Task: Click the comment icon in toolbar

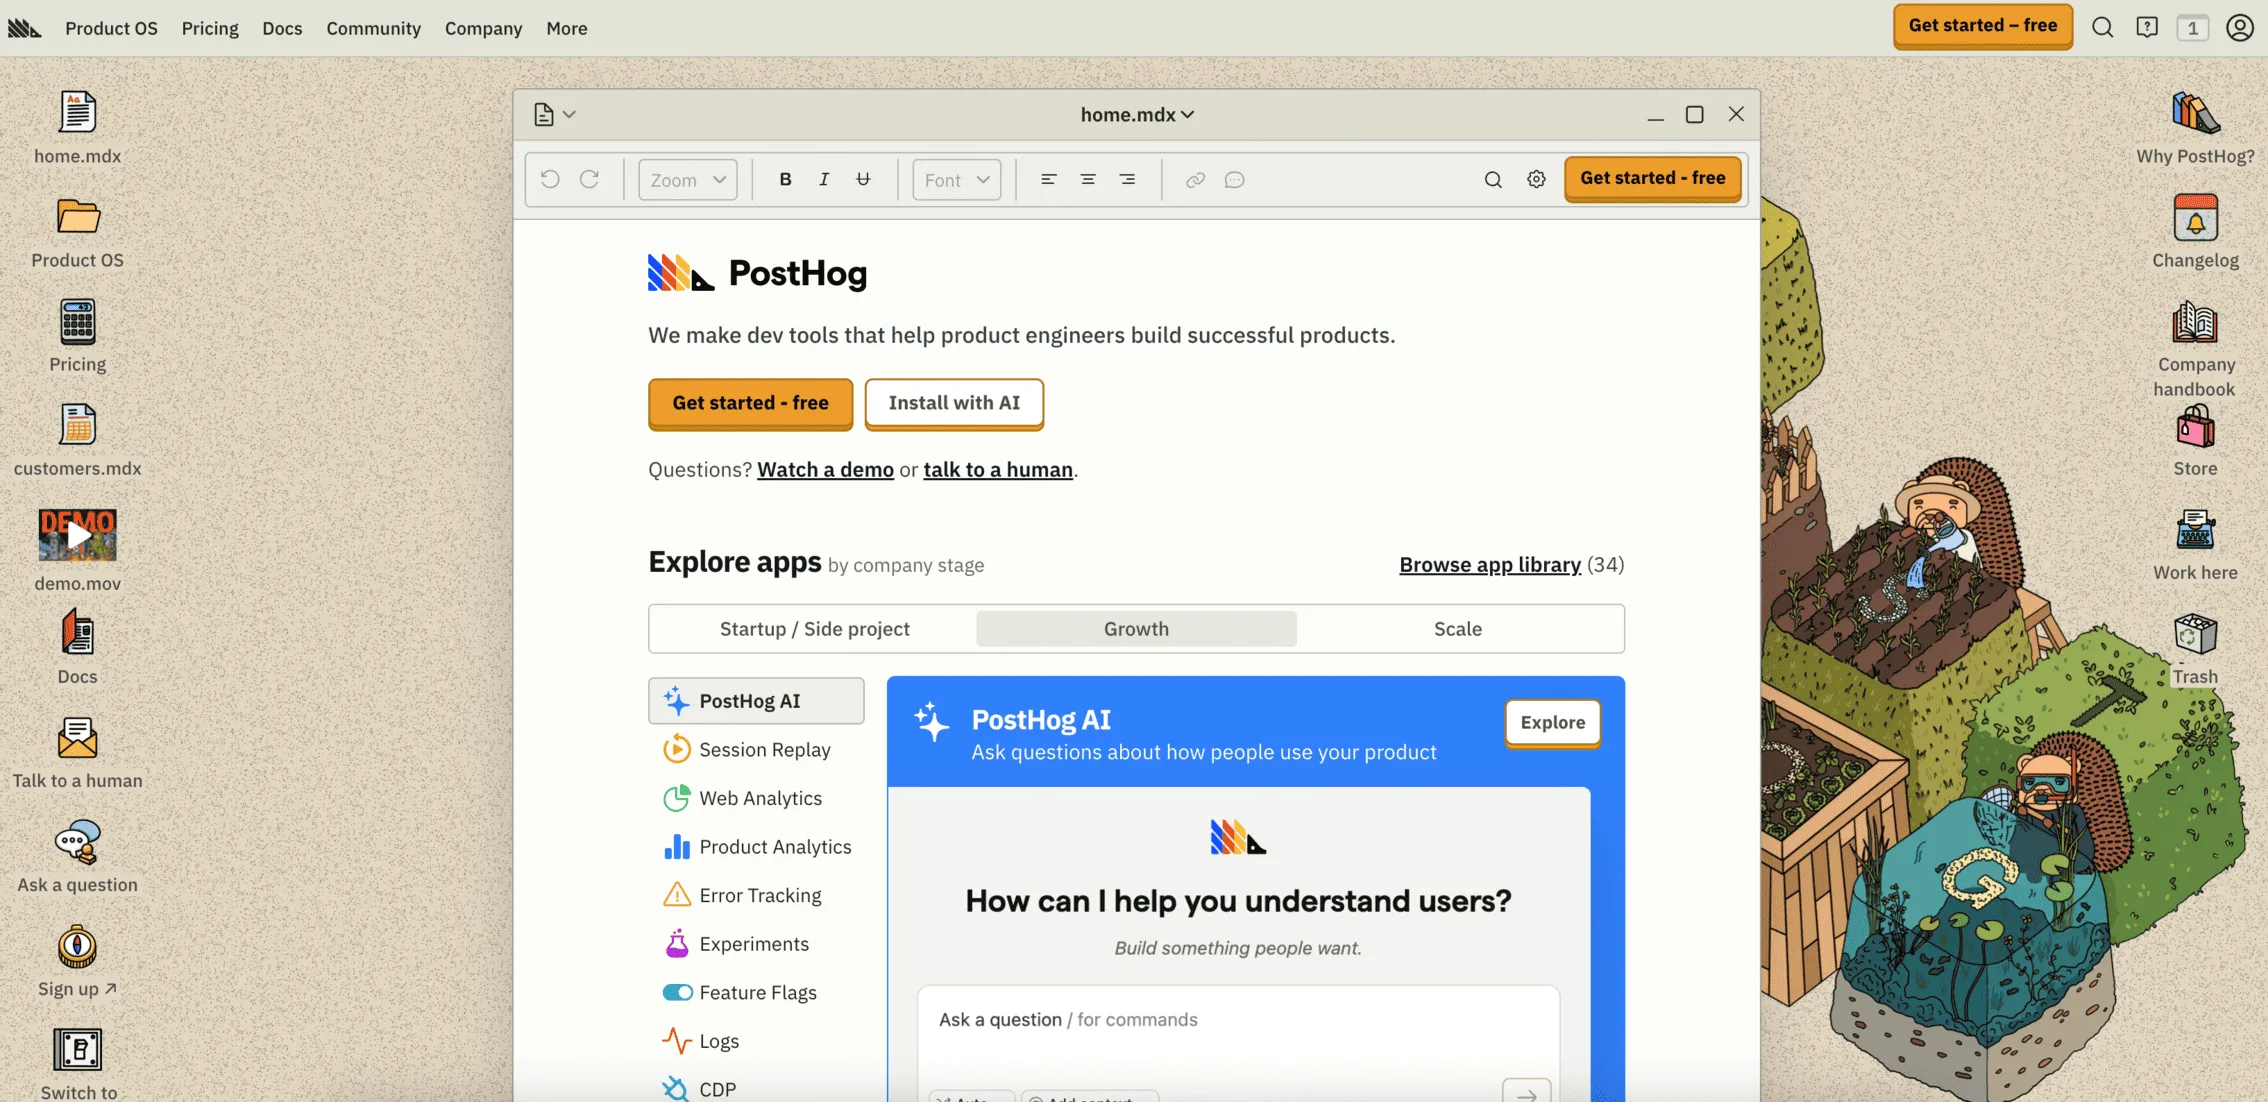Action: tap(1234, 180)
